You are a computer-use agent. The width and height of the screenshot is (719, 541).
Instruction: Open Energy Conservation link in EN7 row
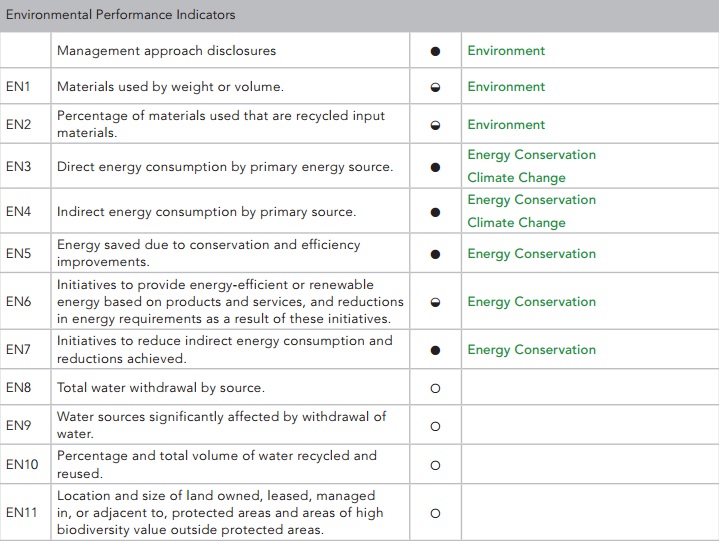pyautogui.click(x=531, y=350)
